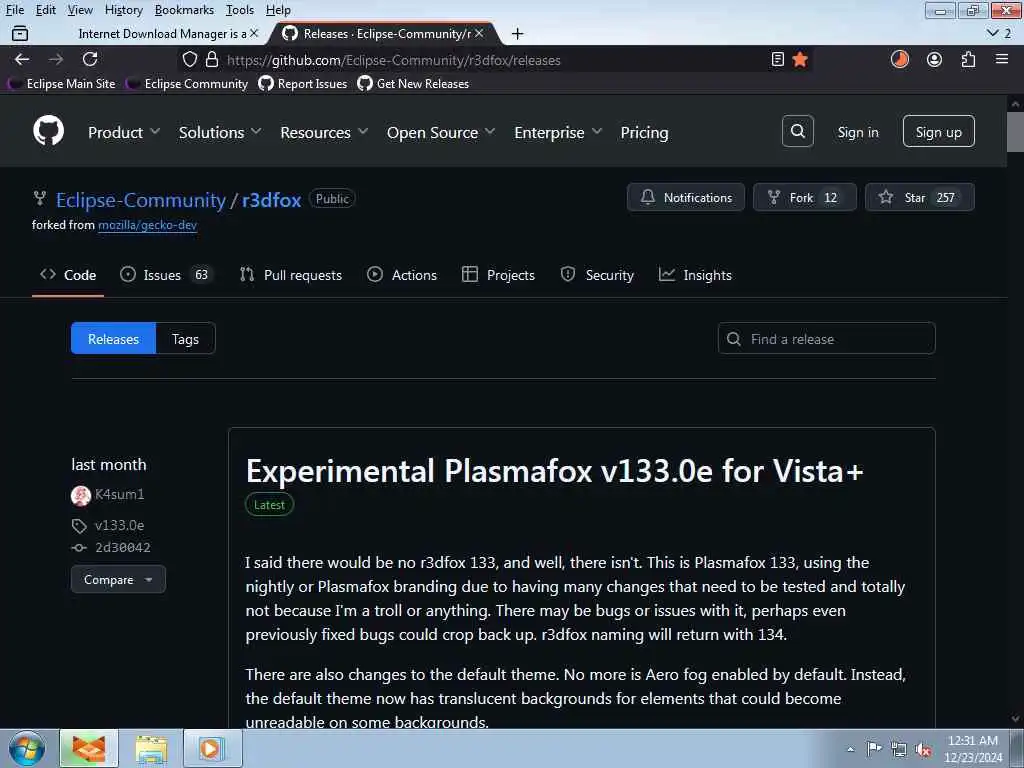
Task: Select the Security tab
Action: pyautogui.click(x=597, y=275)
